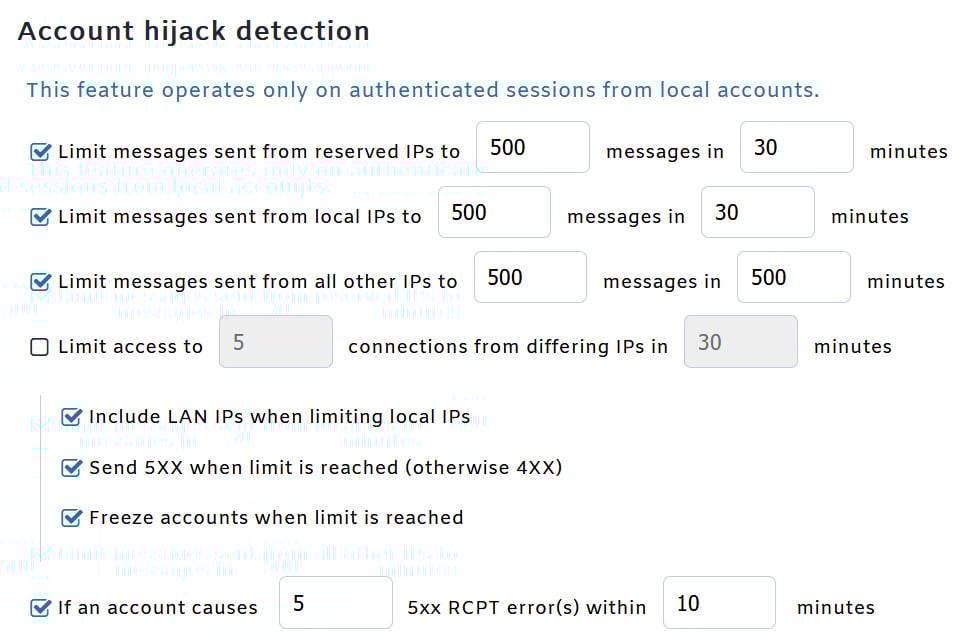Click the greyed-out connections limit field
The image size is (971, 641).
click(275, 342)
